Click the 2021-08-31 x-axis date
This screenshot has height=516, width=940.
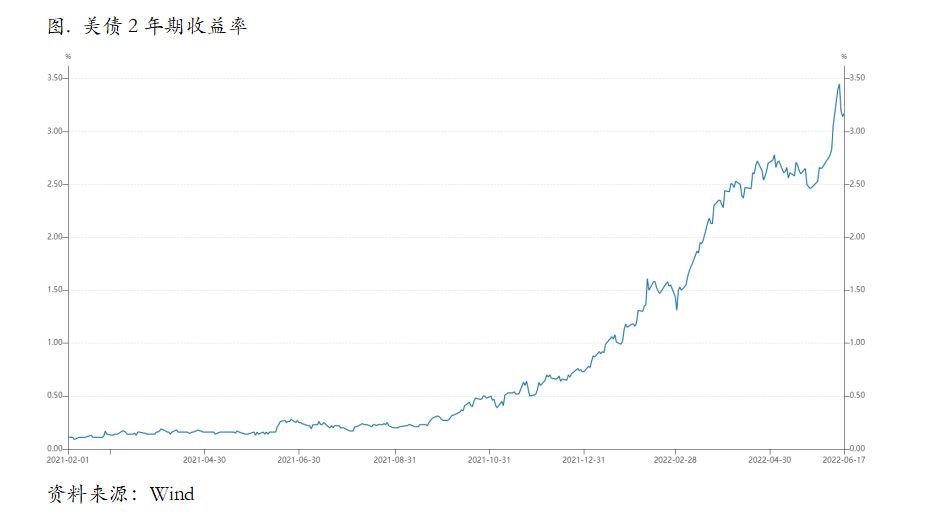tap(394, 460)
